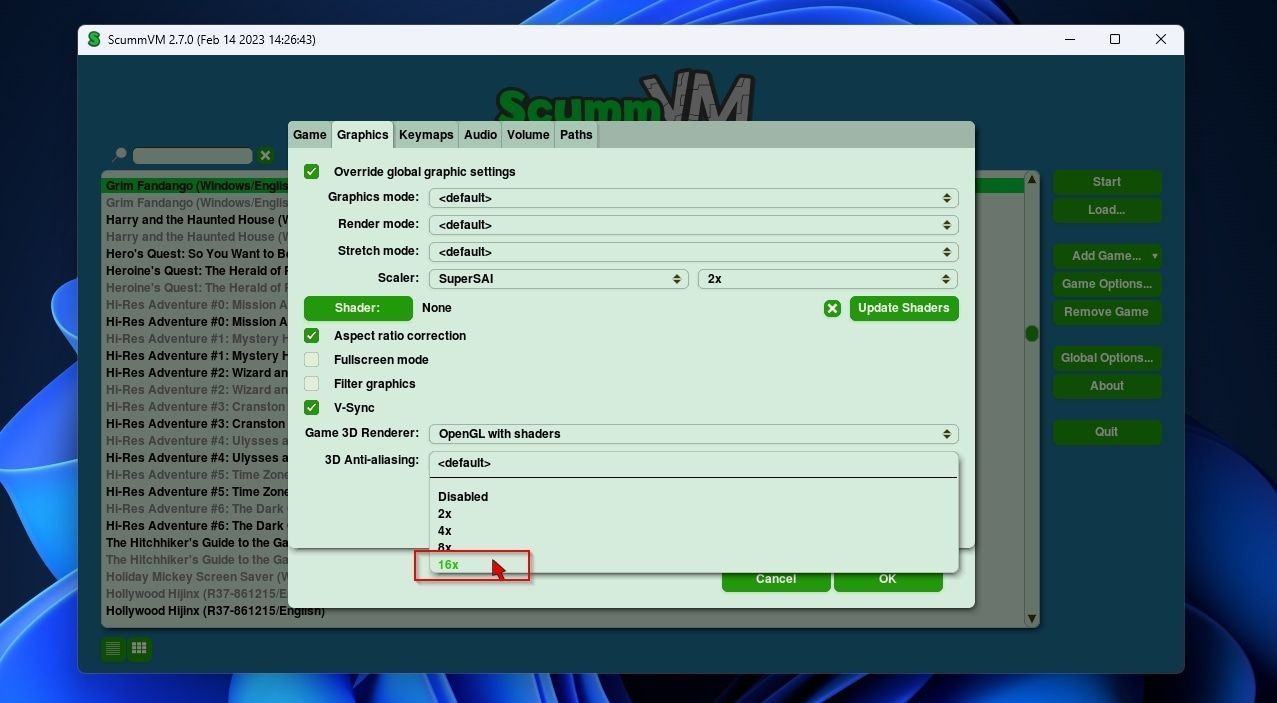The height and width of the screenshot is (703, 1277).
Task: Pick 2x in the 3D Anti-aliasing list
Action: 694,514
